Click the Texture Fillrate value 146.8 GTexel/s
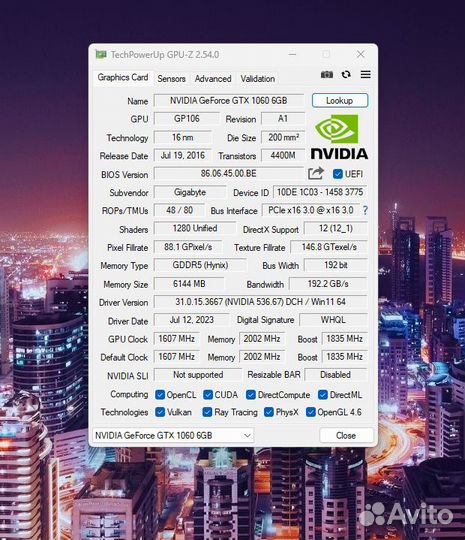 point(329,247)
